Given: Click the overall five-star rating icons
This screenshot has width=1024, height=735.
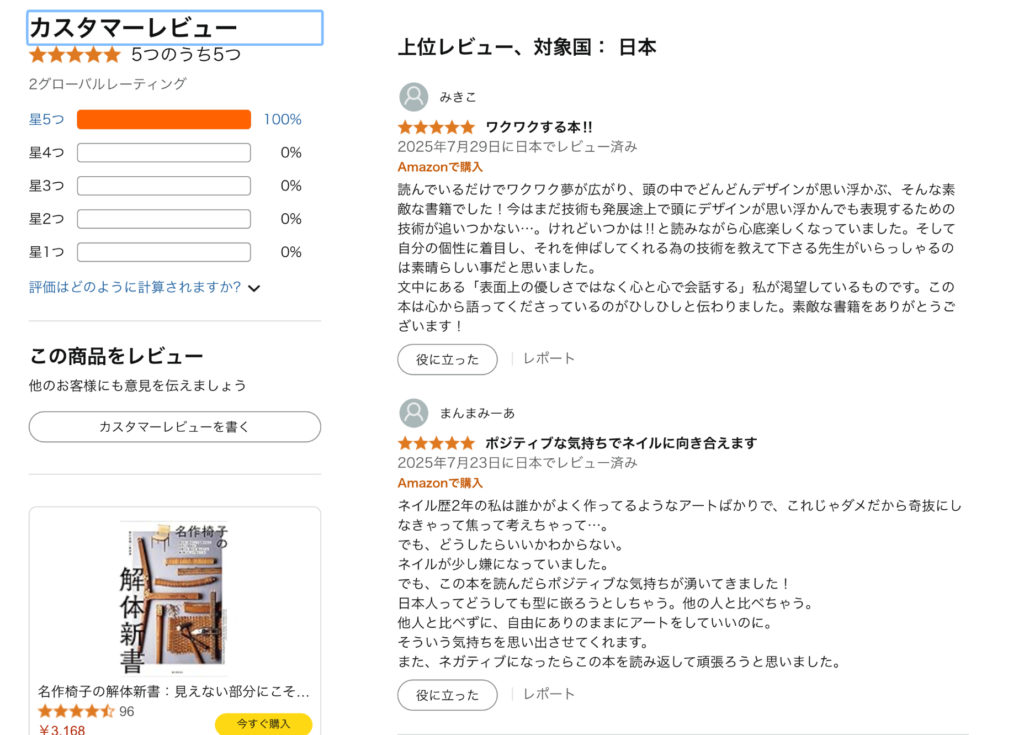Looking at the screenshot, I should tap(75, 55).
